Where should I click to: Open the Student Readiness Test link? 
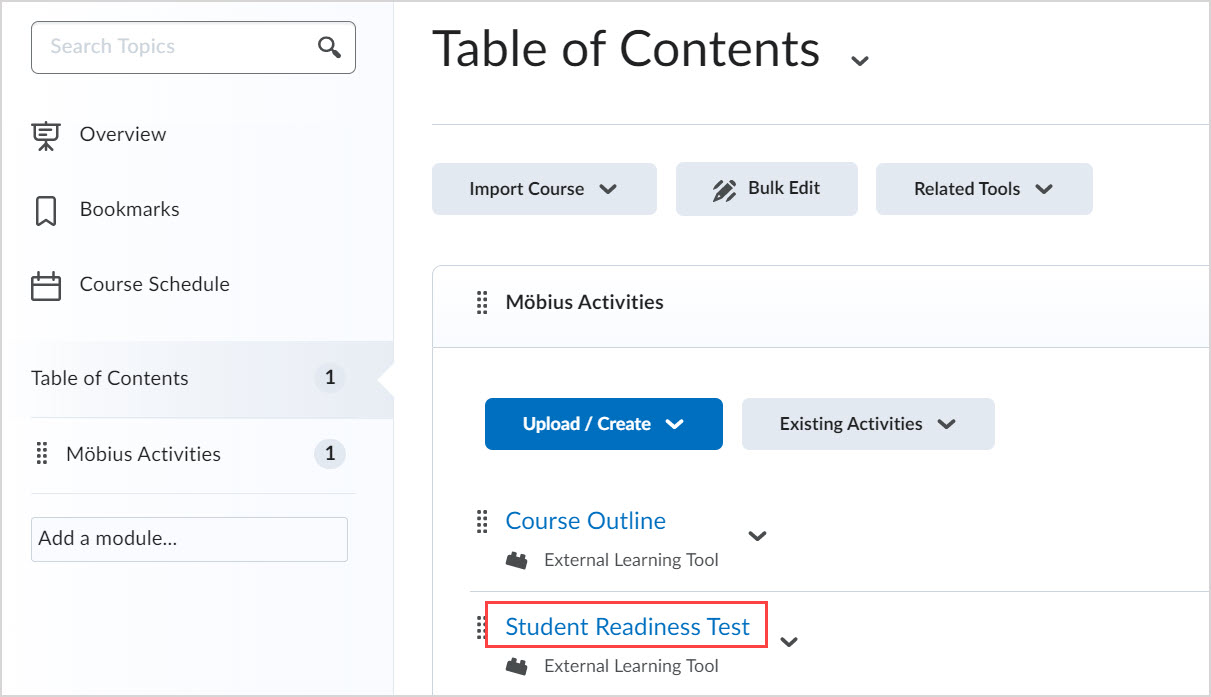click(627, 626)
